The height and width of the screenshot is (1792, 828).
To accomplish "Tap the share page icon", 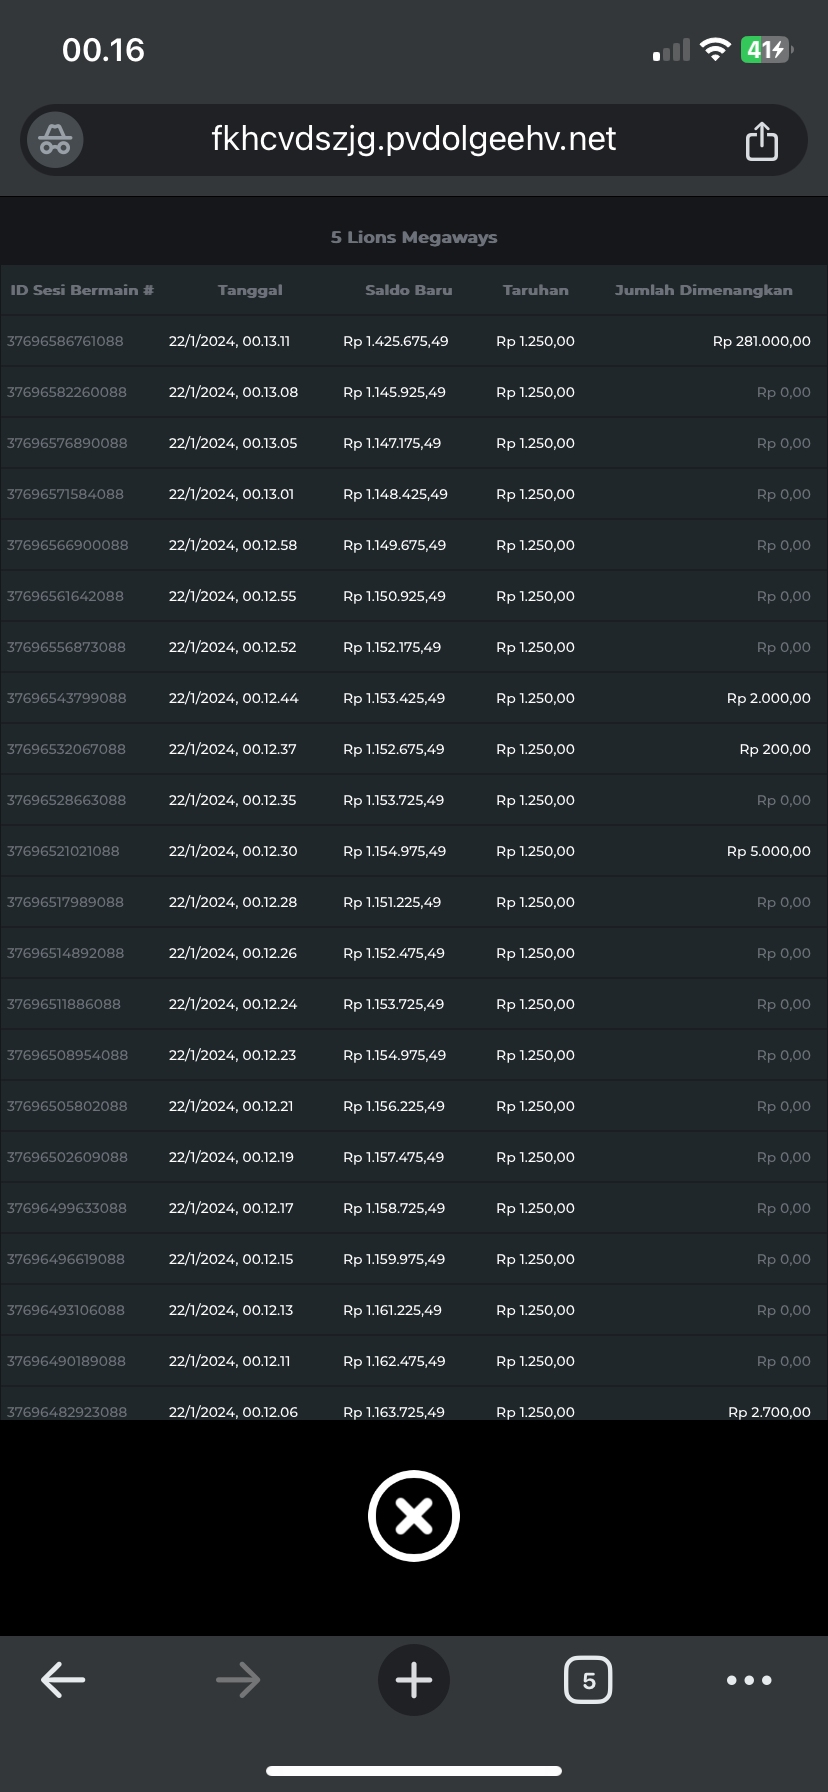I will tap(761, 140).
